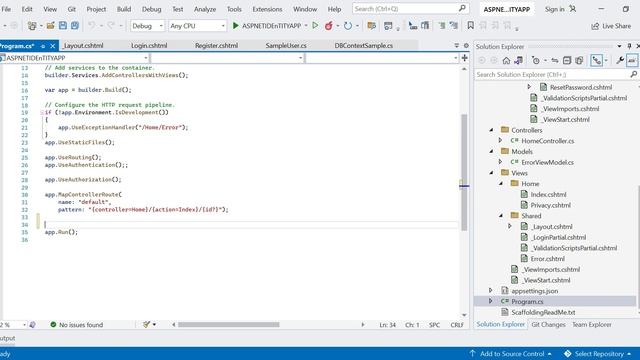Toggle Track Active Item button in Solution Explorer
This screenshot has width=640, height=360.
(596, 61)
